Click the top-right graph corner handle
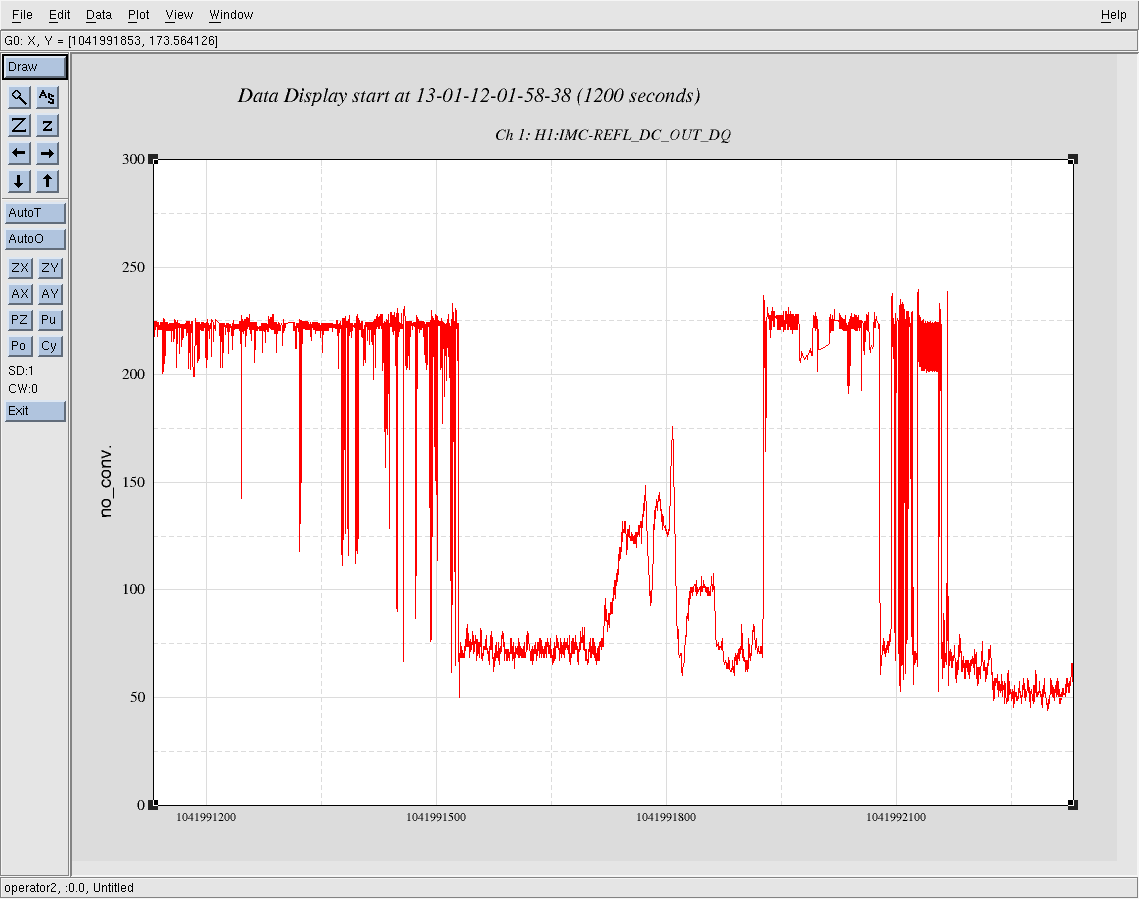The width and height of the screenshot is (1139, 899). (1073, 159)
